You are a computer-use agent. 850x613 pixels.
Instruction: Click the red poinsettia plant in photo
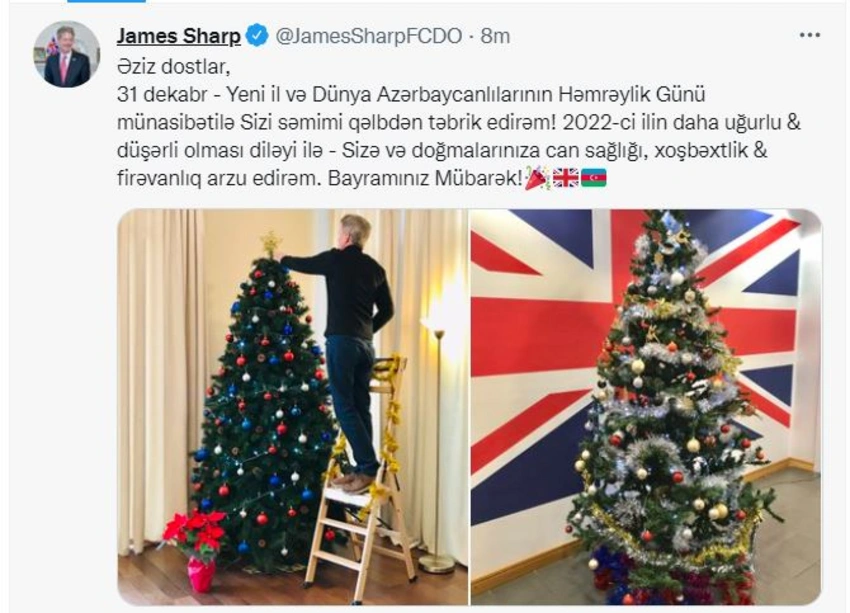(195, 547)
